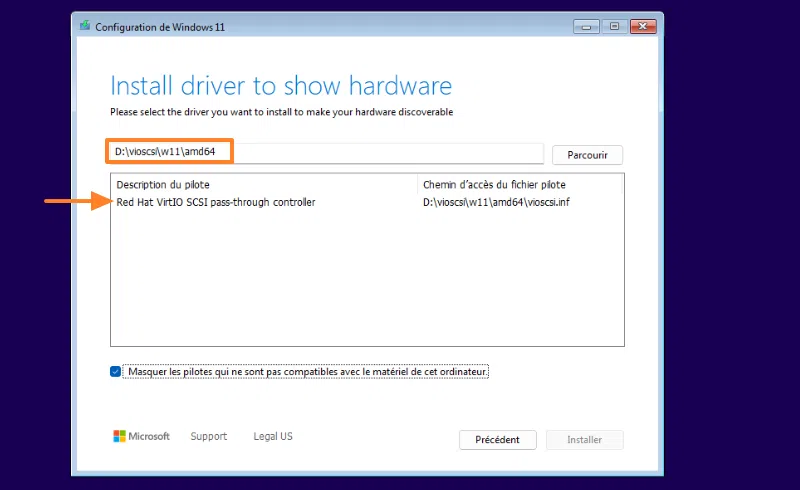The height and width of the screenshot is (490, 800).
Task: Select the D:\vioscsi\w11\amd64\vioscsi.inf path cell
Action: [496, 202]
